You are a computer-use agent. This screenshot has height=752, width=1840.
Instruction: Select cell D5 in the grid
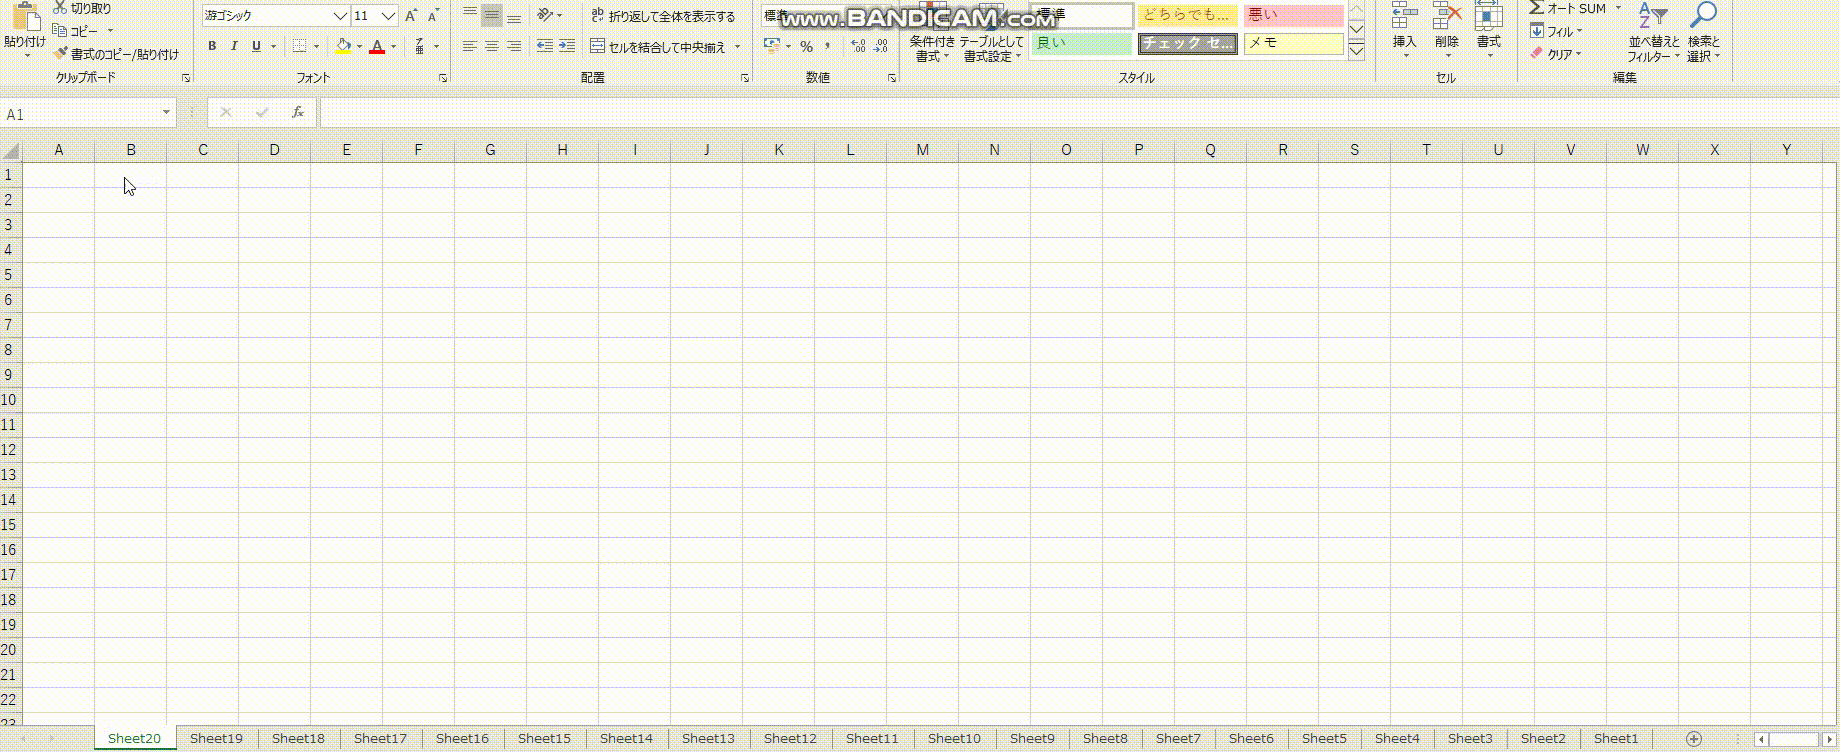[x=274, y=275]
